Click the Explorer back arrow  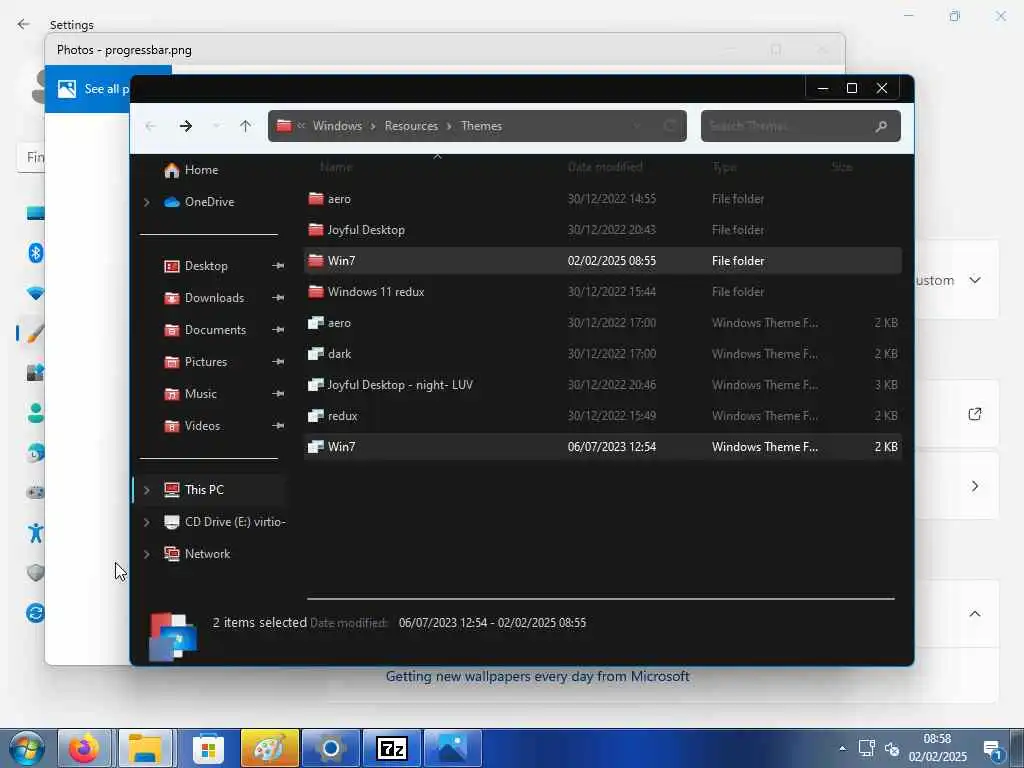click(151, 126)
